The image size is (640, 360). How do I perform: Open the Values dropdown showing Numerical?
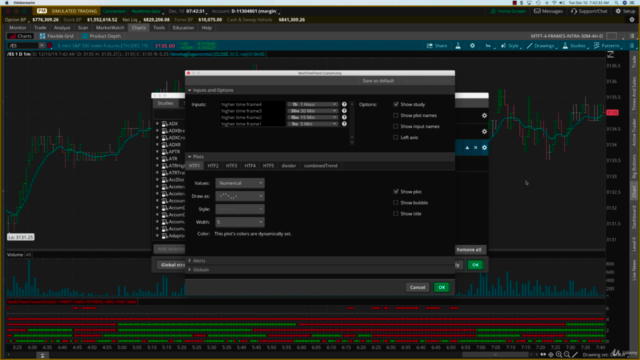tap(240, 183)
